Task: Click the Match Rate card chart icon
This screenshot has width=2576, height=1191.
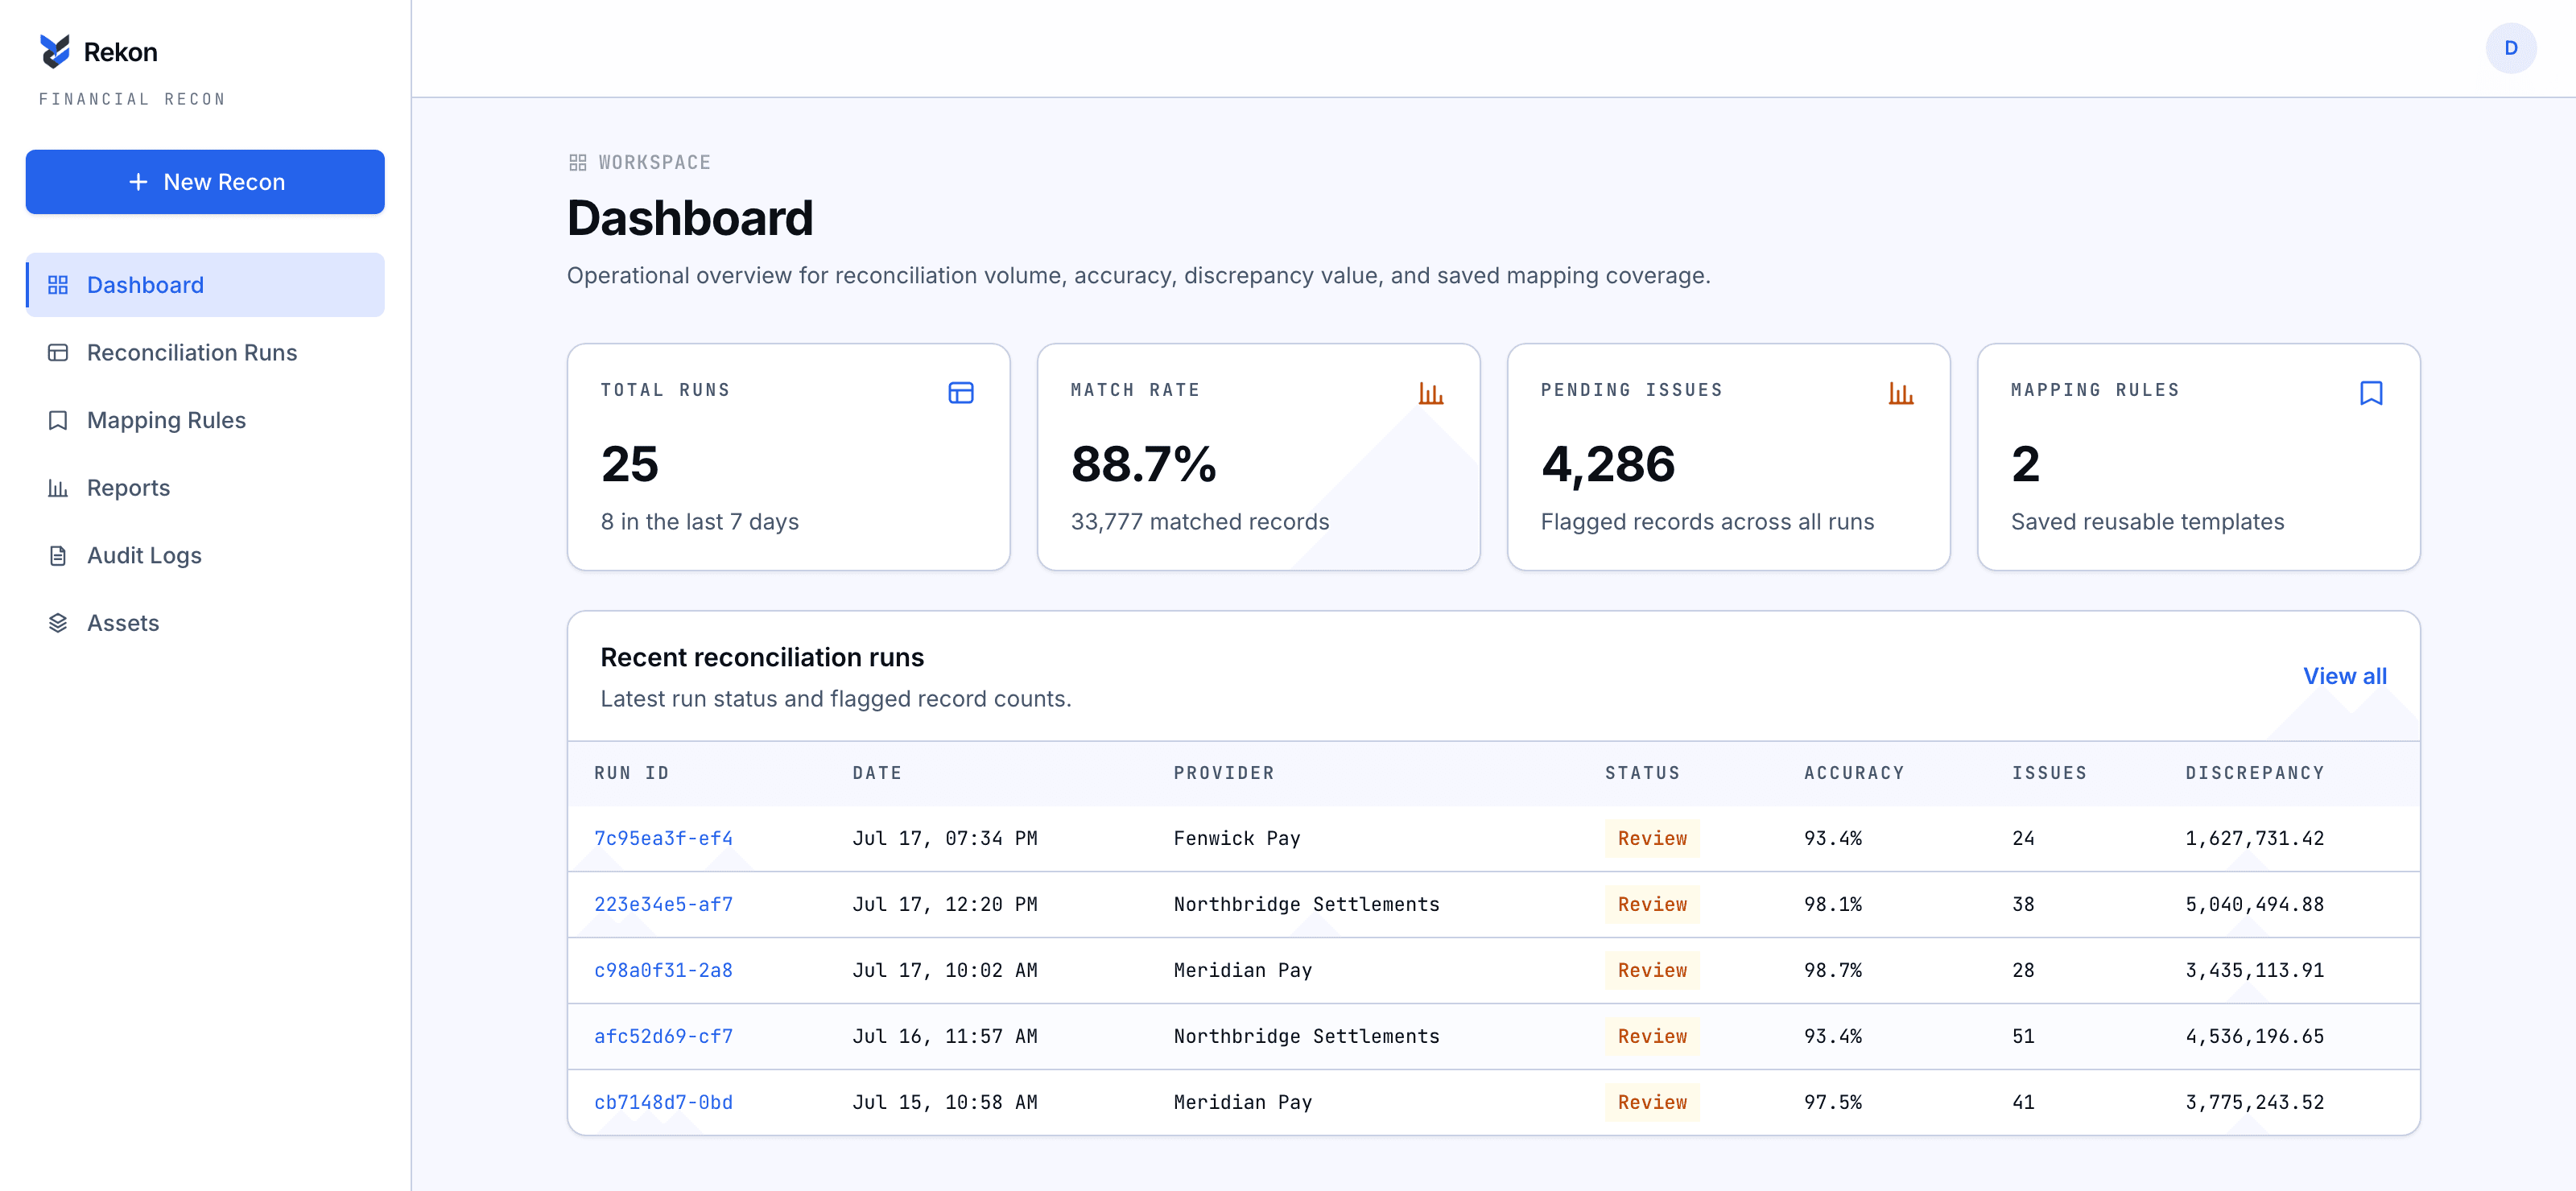Action: 1430,393
